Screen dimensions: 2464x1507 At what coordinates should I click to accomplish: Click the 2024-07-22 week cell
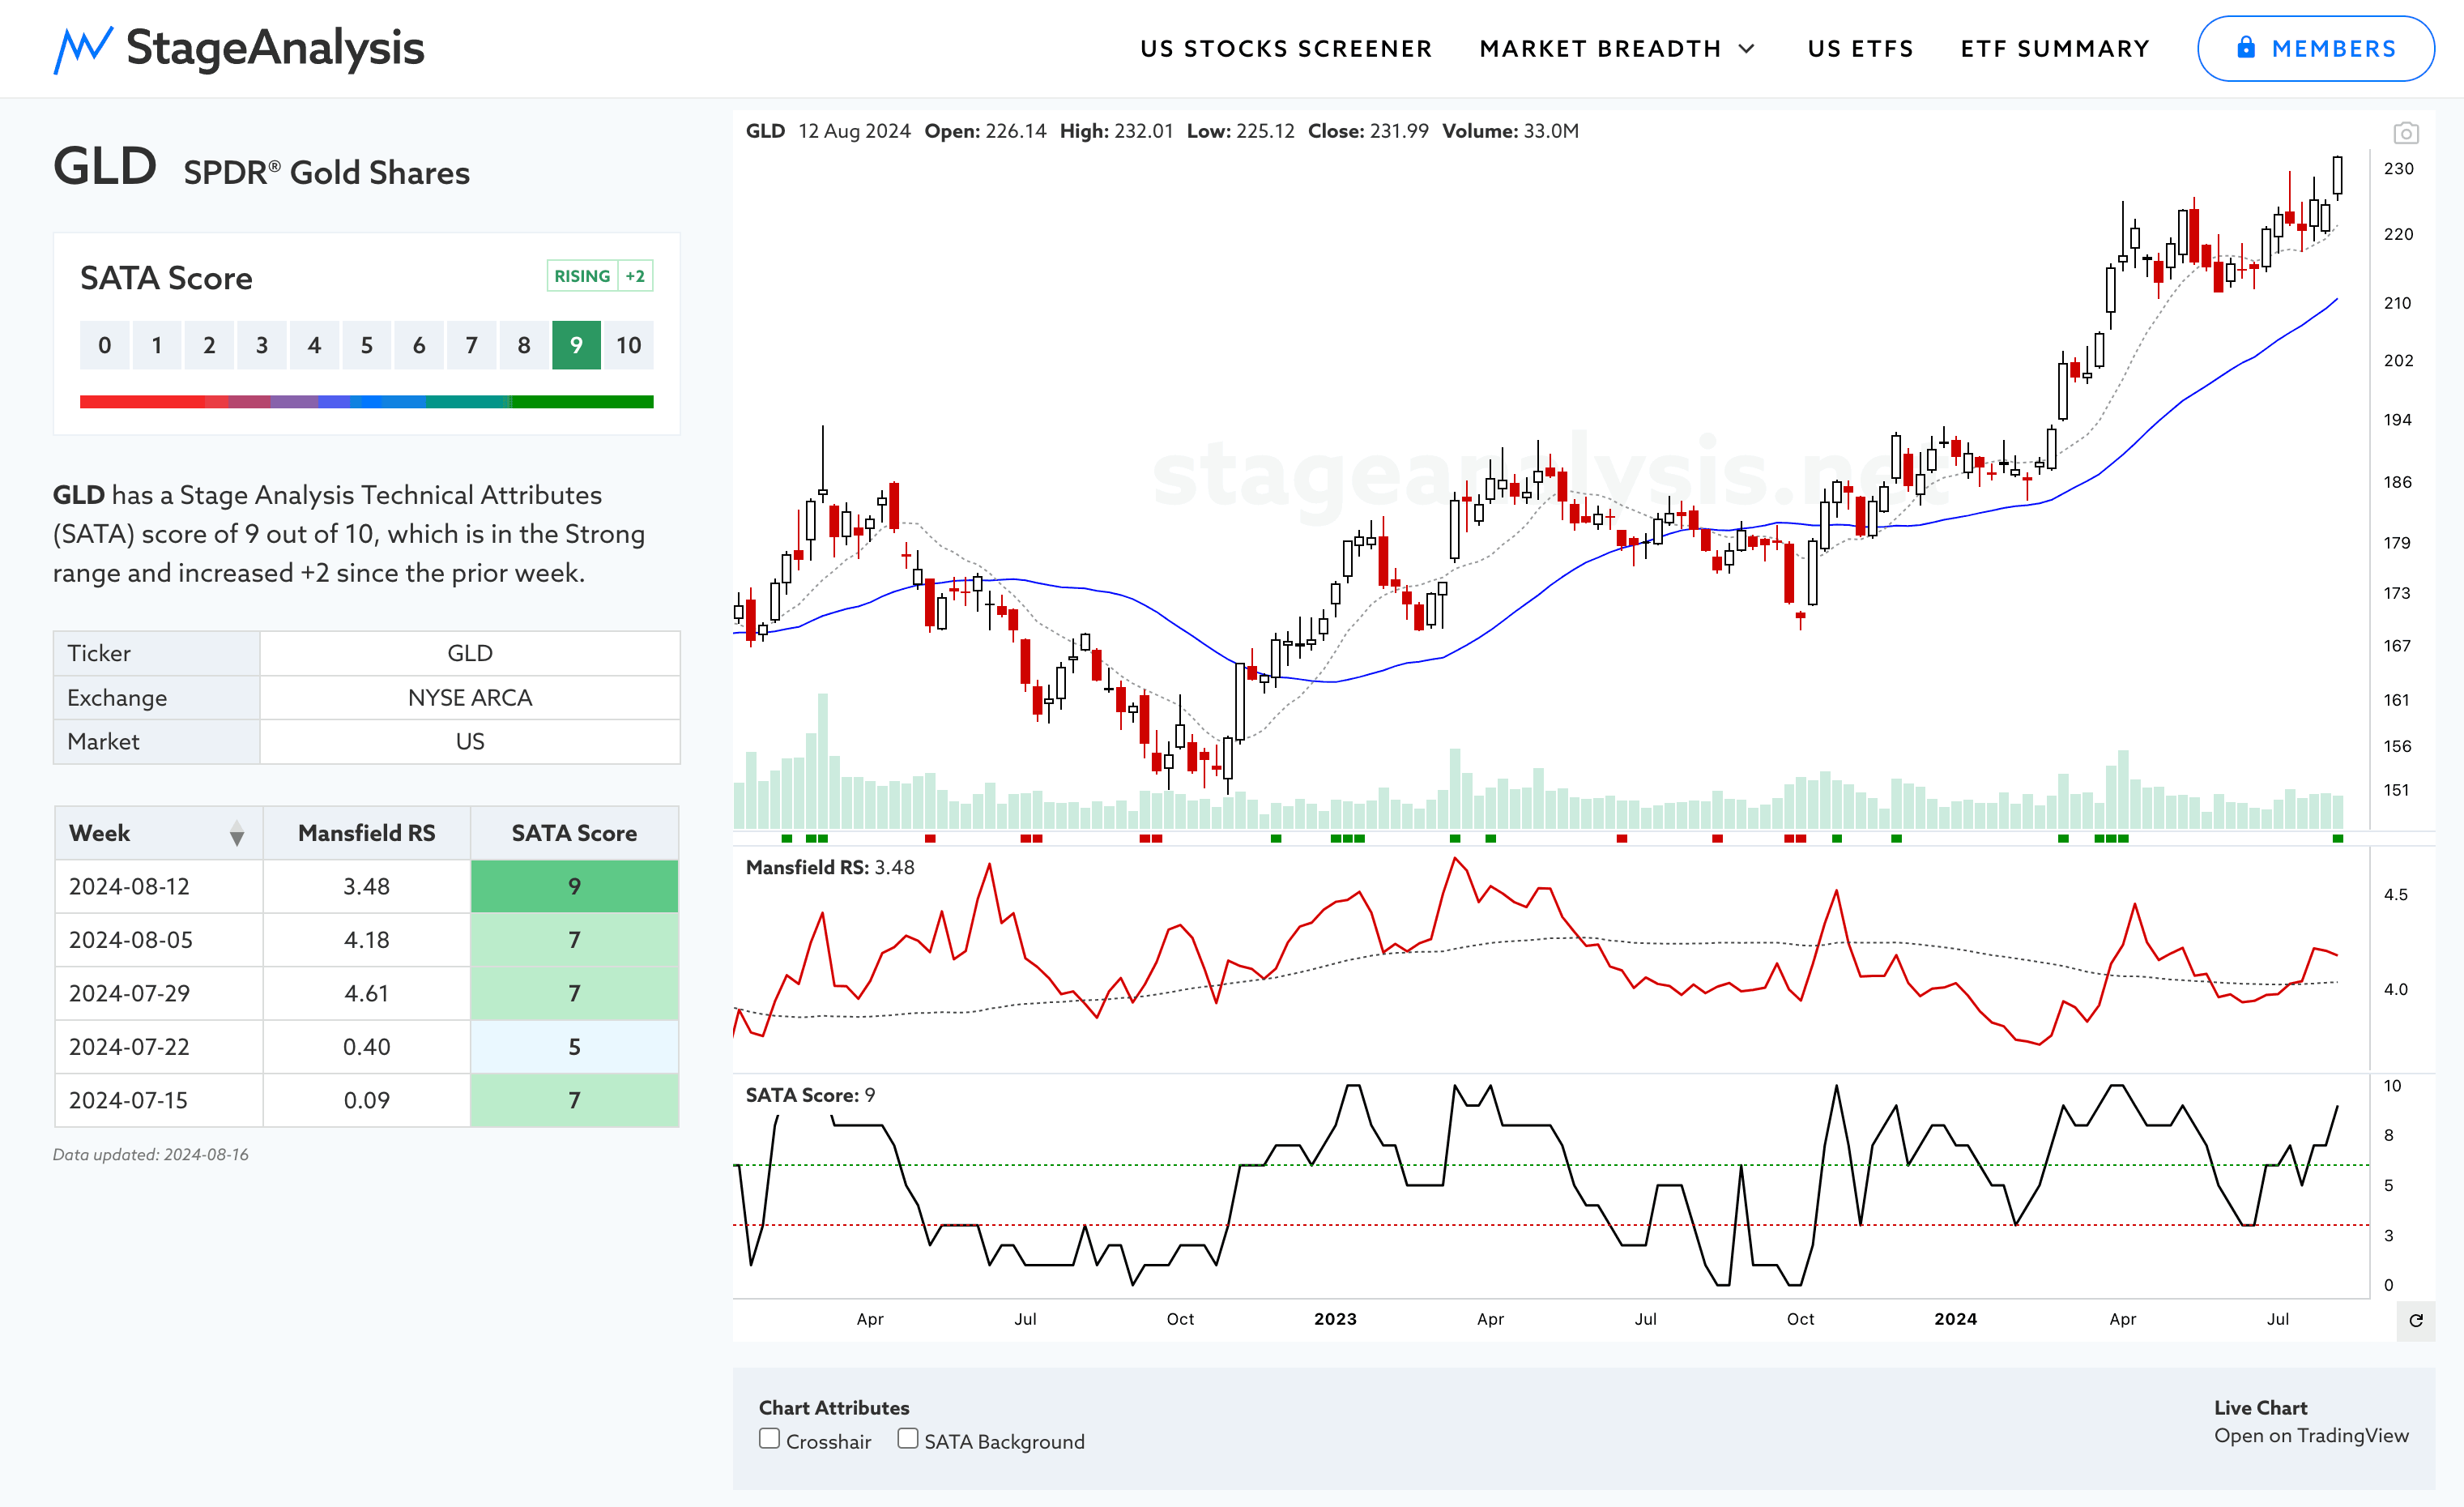pyautogui.click(x=158, y=1047)
